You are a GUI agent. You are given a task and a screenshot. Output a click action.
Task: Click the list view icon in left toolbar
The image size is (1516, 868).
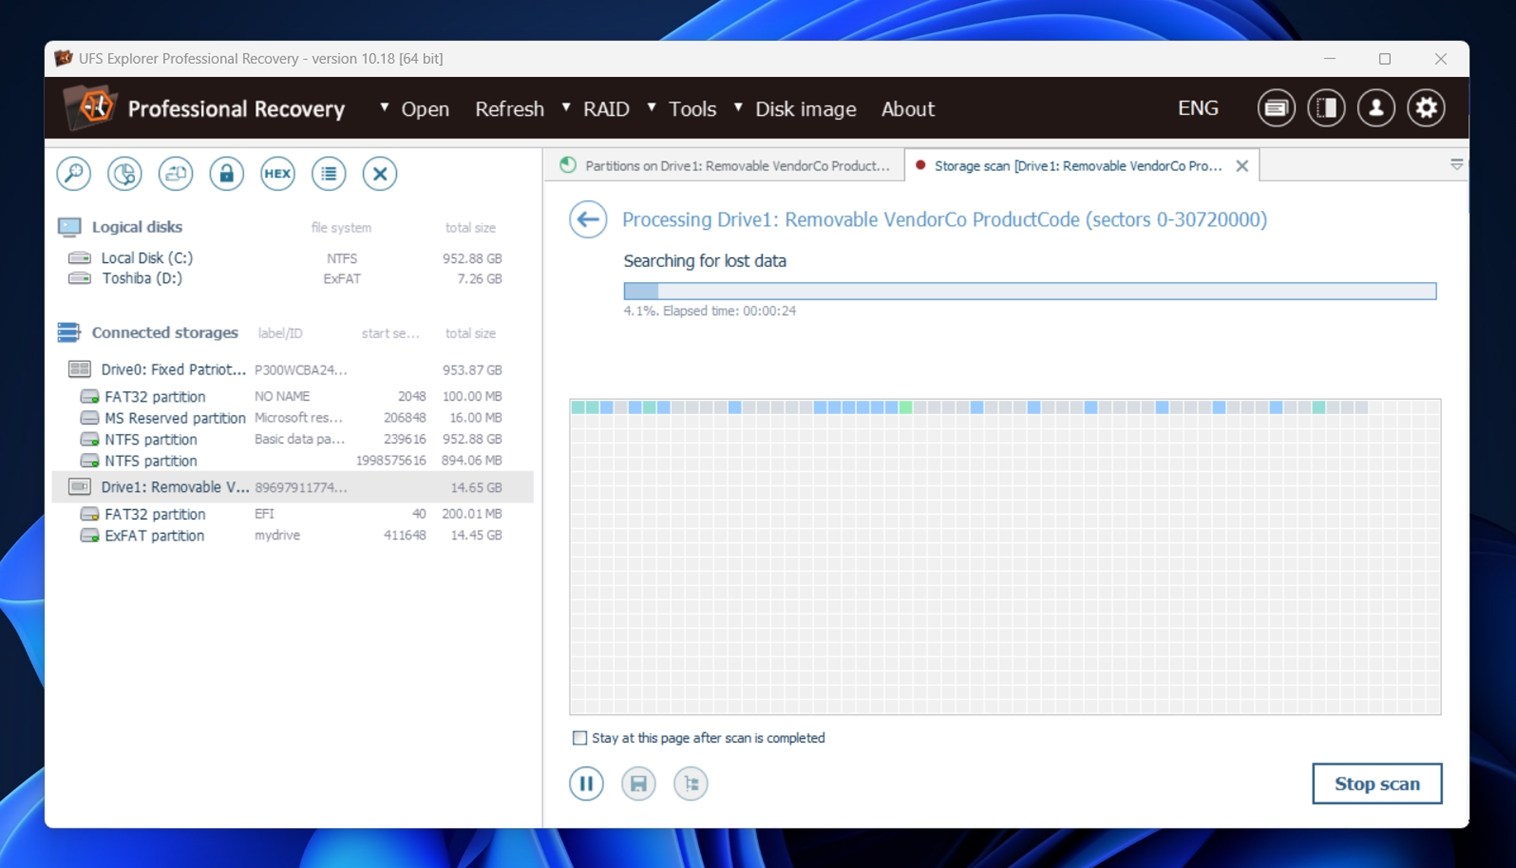coord(328,174)
